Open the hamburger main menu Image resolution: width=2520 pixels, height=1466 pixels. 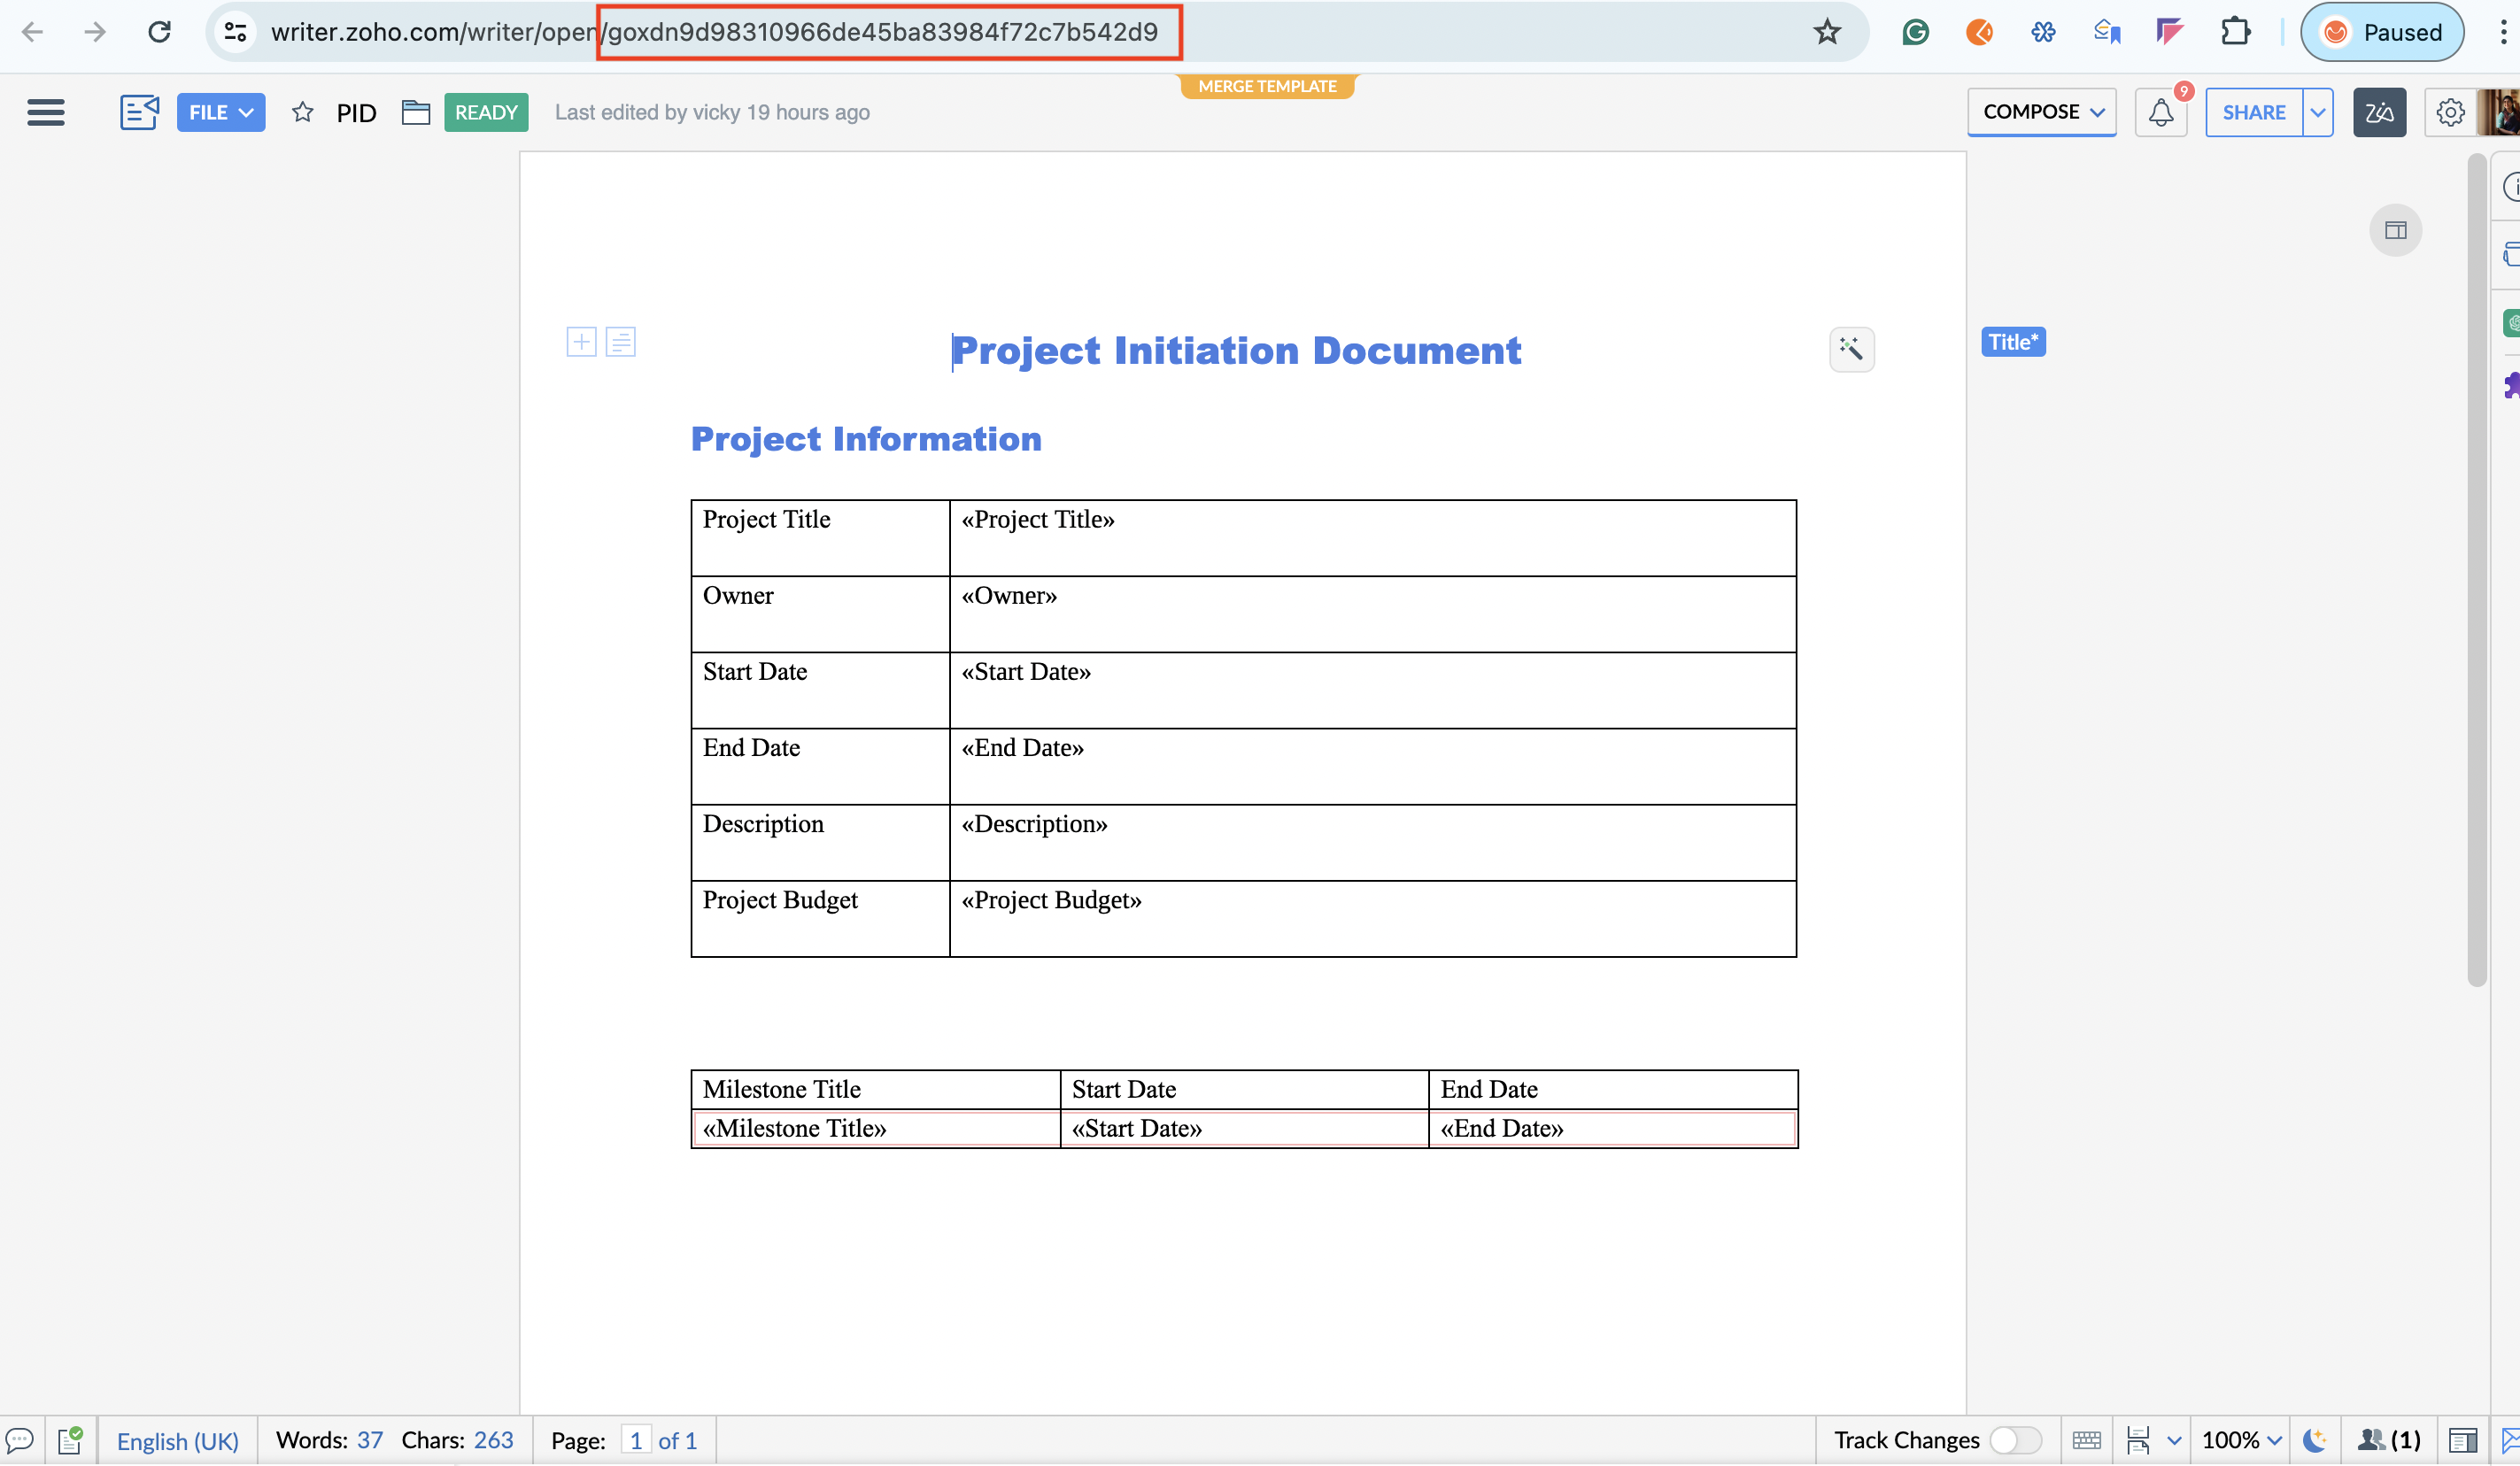46,112
